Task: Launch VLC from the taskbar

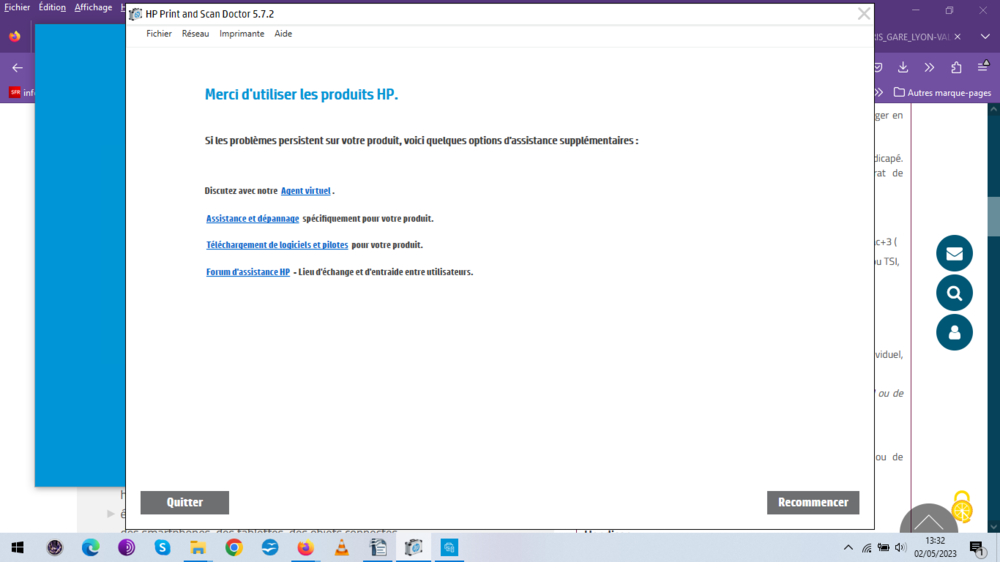Action: pyautogui.click(x=341, y=548)
